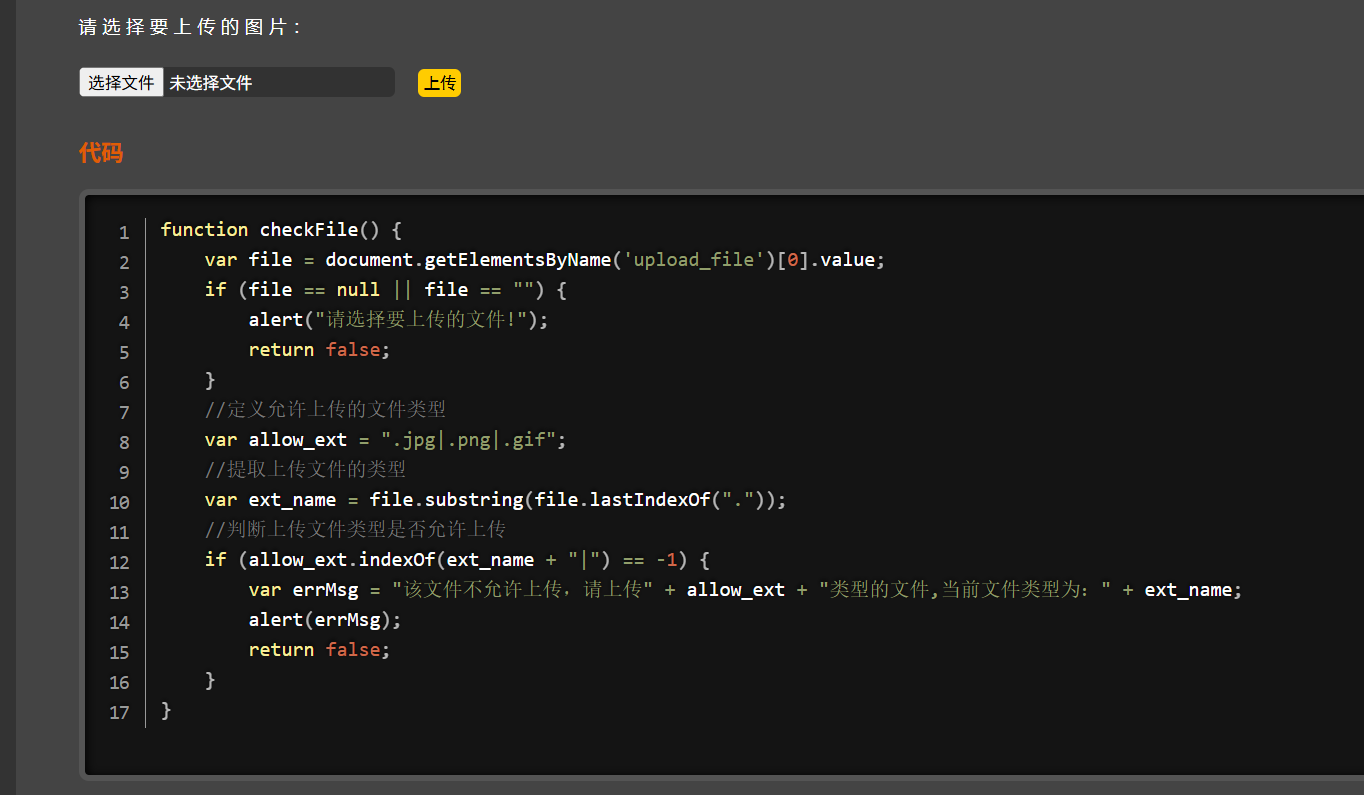Click the comment //定义允许上传的文件类型
Viewport: 1364px width, 795px height.
pos(325,410)
